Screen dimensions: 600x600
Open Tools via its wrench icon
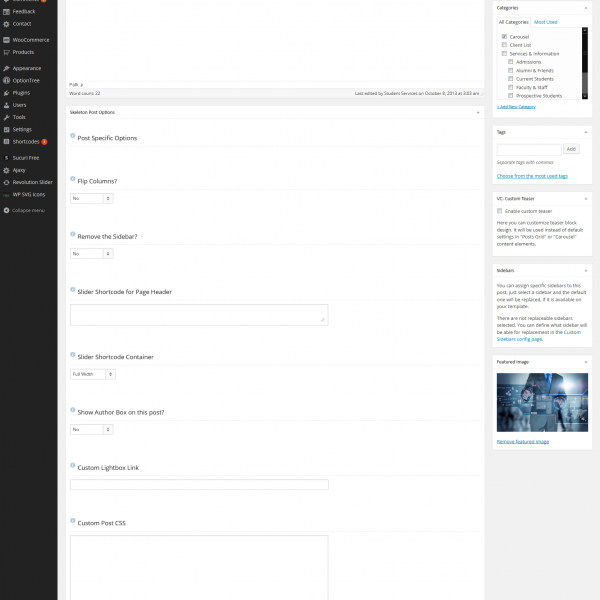7,117
